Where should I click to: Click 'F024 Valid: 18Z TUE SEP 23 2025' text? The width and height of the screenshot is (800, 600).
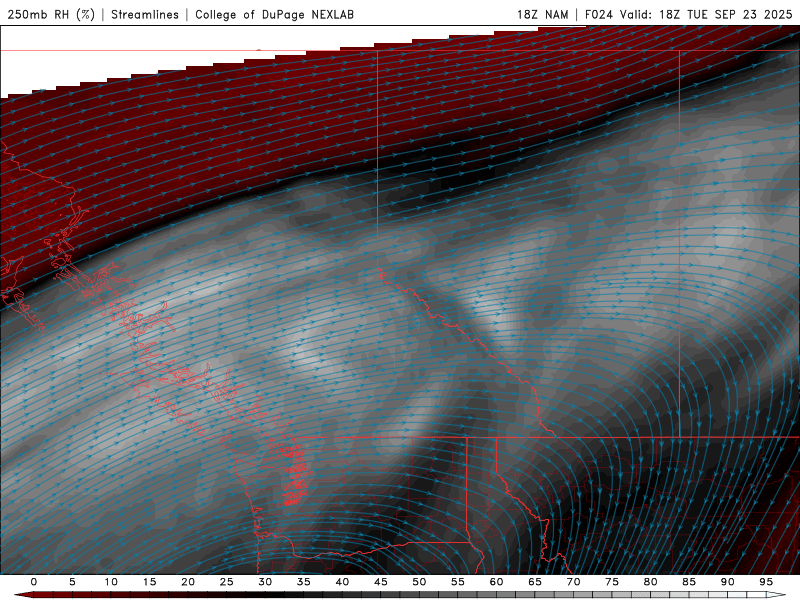[x=688, y=14]
